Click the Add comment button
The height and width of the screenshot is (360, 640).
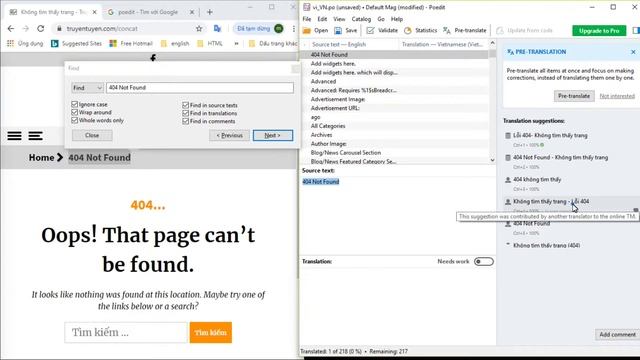tap(617, 335)
